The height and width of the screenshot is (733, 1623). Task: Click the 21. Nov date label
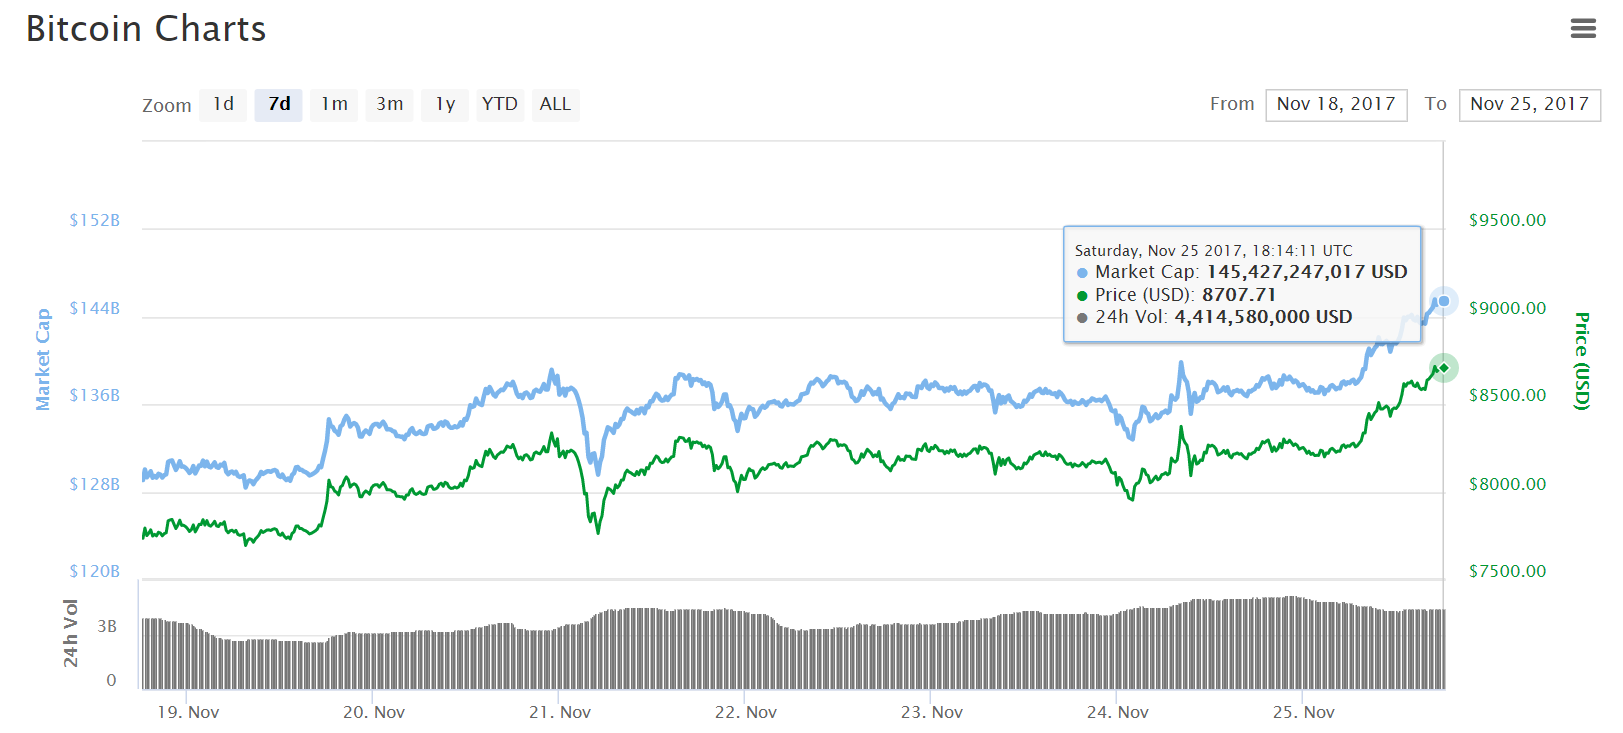[560, 712]
